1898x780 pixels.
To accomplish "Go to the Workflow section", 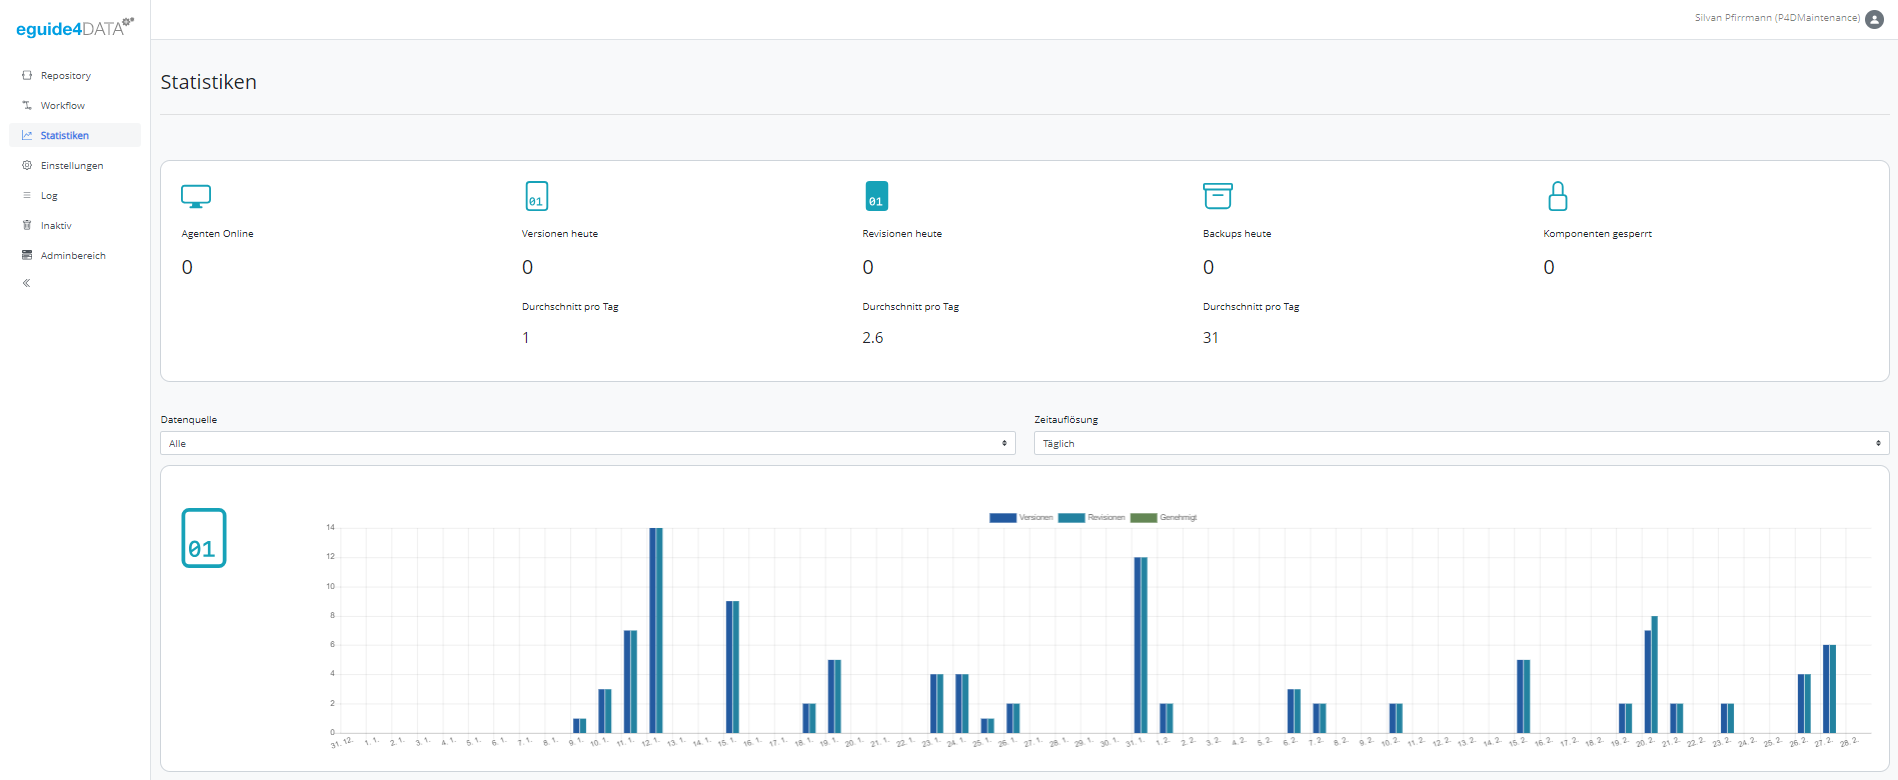I will (62, 106).
